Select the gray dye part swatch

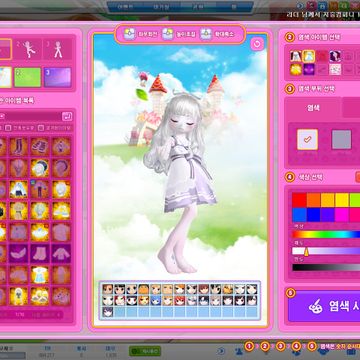[x=341, y=139]
